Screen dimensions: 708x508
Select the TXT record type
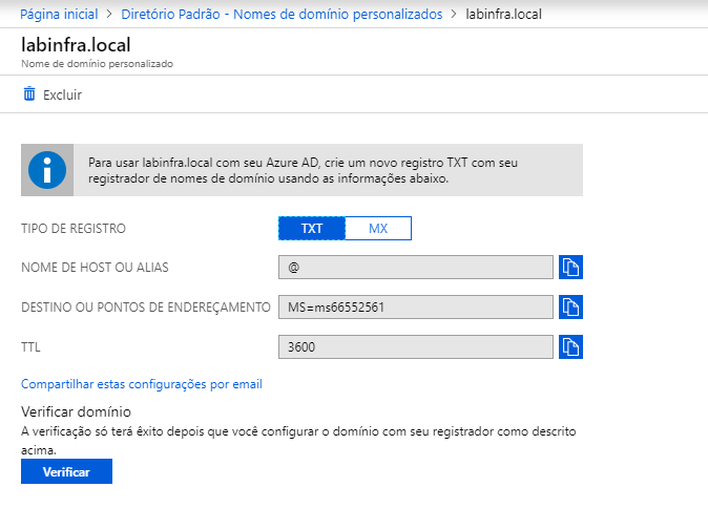click(x=312, y=228)
